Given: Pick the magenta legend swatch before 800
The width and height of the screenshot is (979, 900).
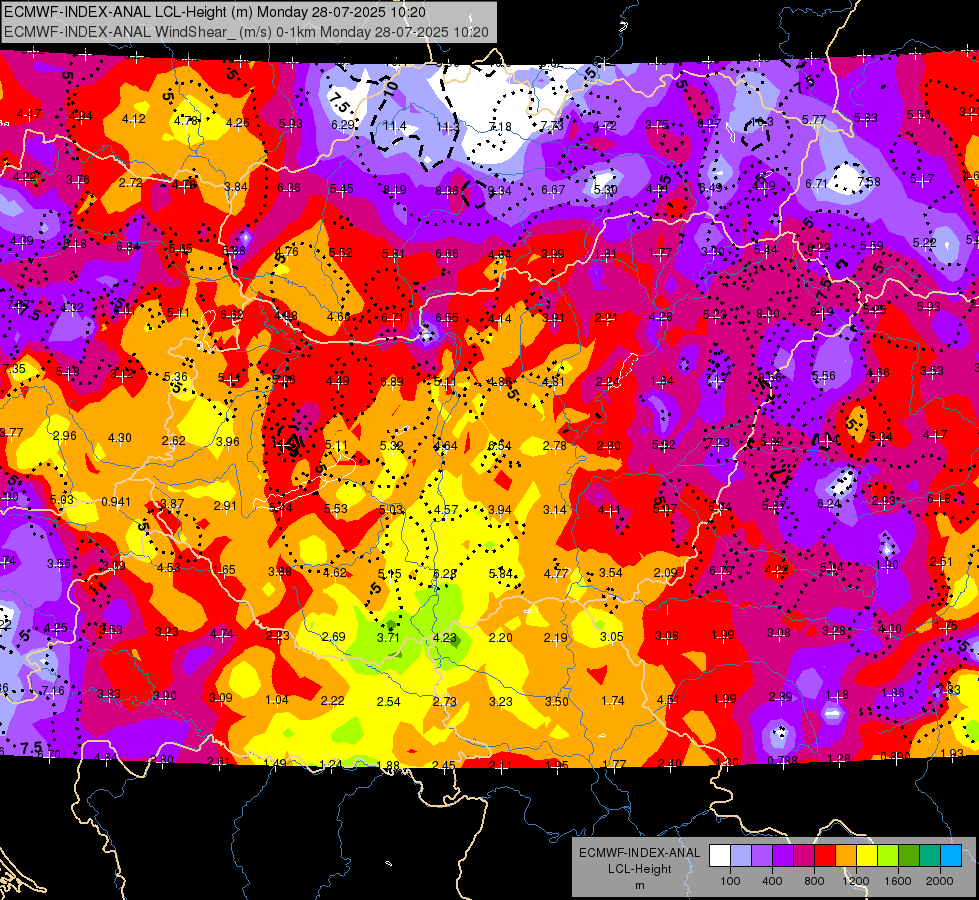Looking at the screenshot, I should coord(804,856).
